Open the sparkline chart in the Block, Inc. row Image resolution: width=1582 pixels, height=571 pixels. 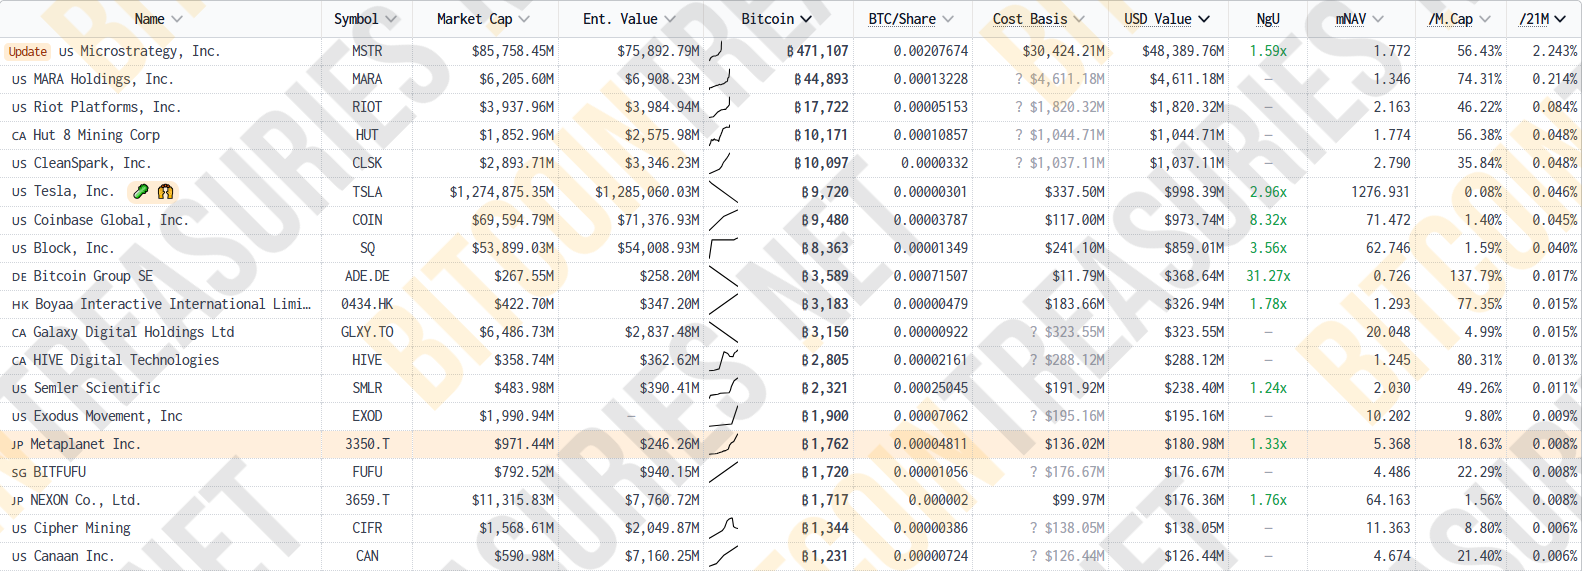[x=722, y=248]
